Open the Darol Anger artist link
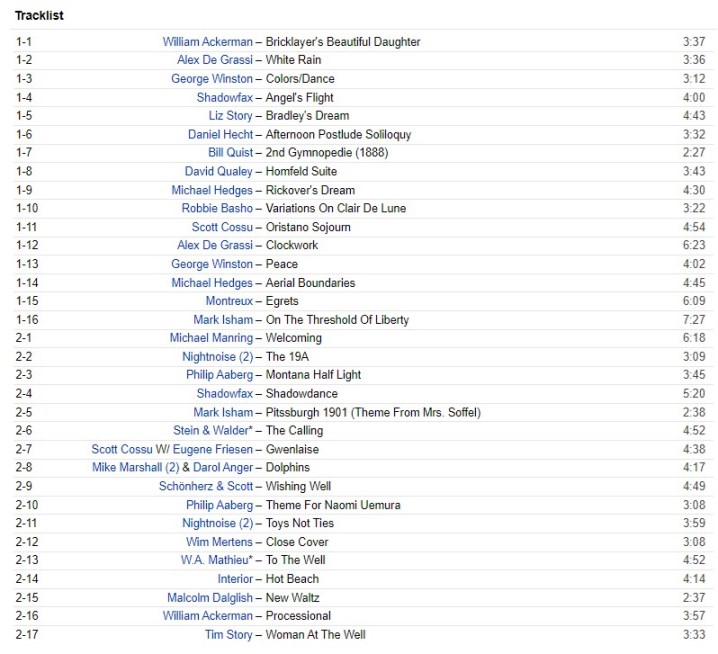This screenshot has height=654, width=718. [223, 467]
